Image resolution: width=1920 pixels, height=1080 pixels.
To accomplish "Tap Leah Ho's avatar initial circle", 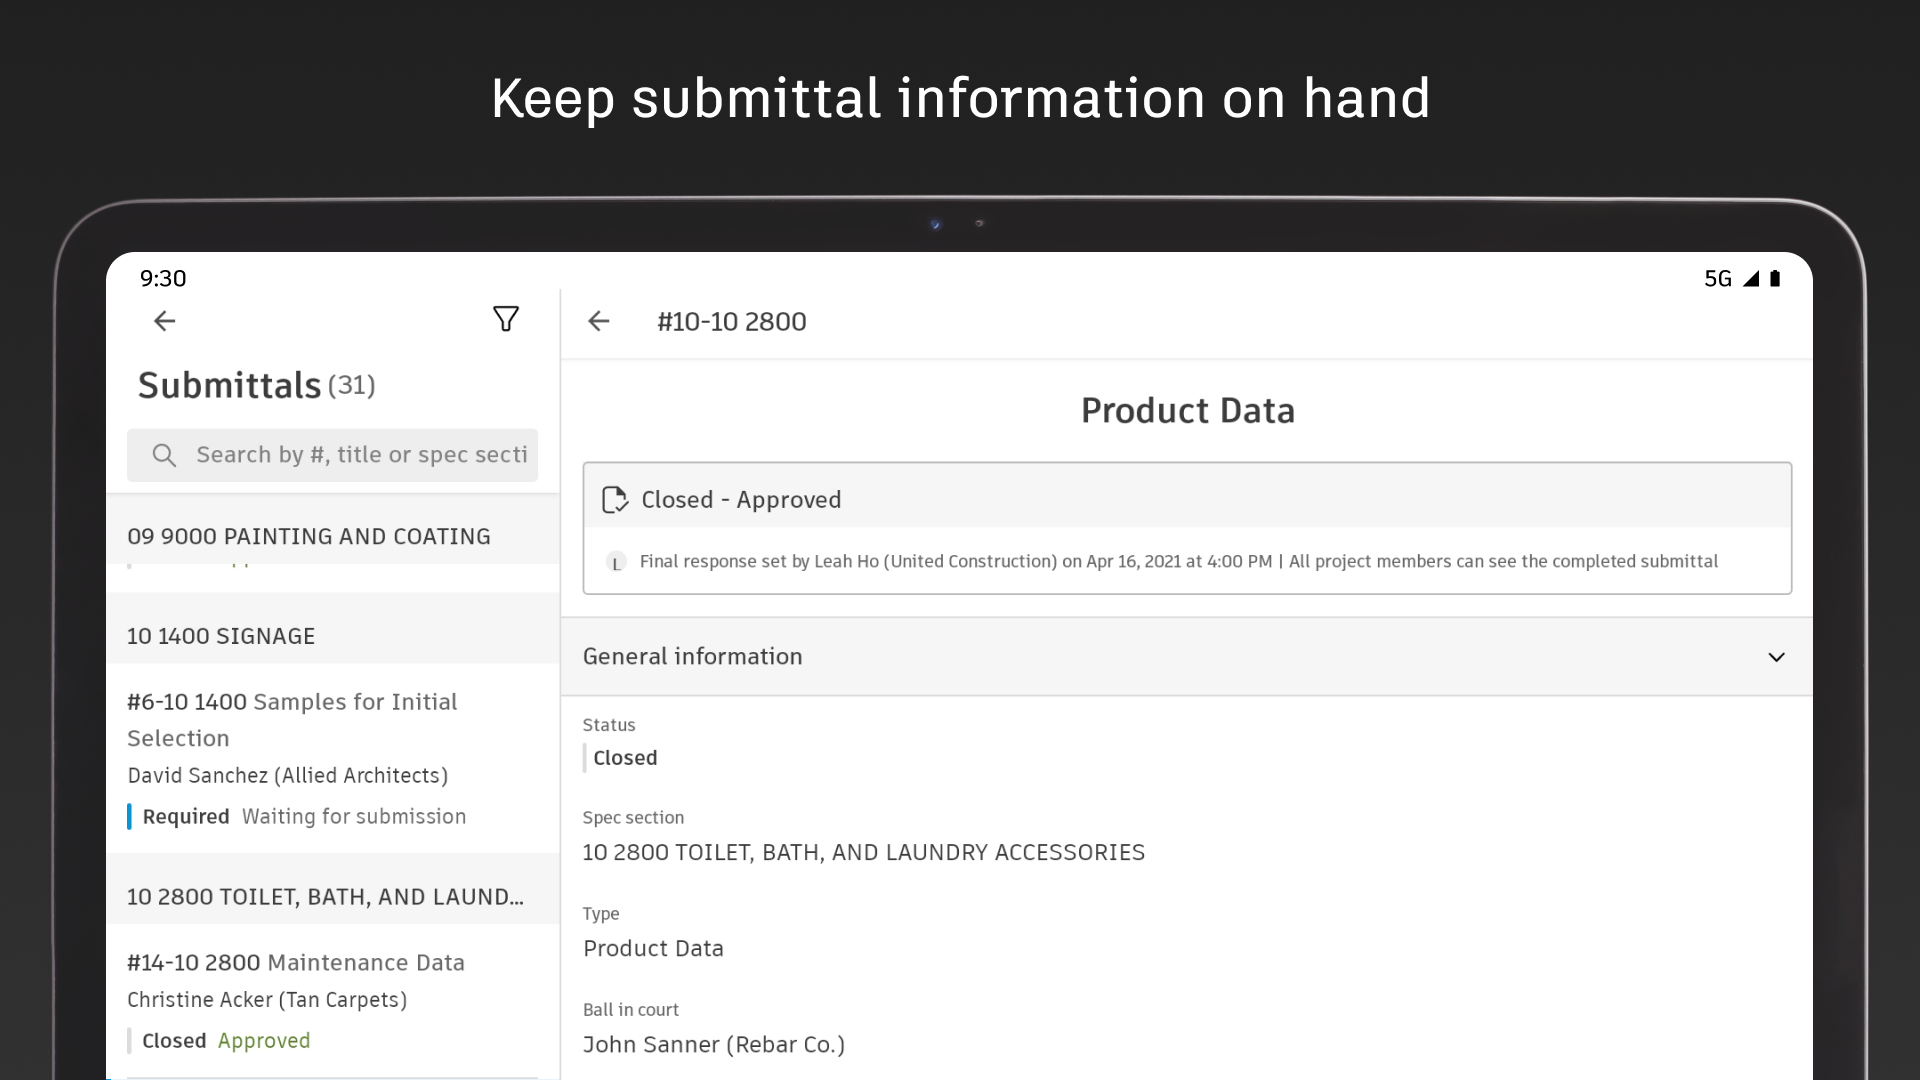I will point(616,562).
